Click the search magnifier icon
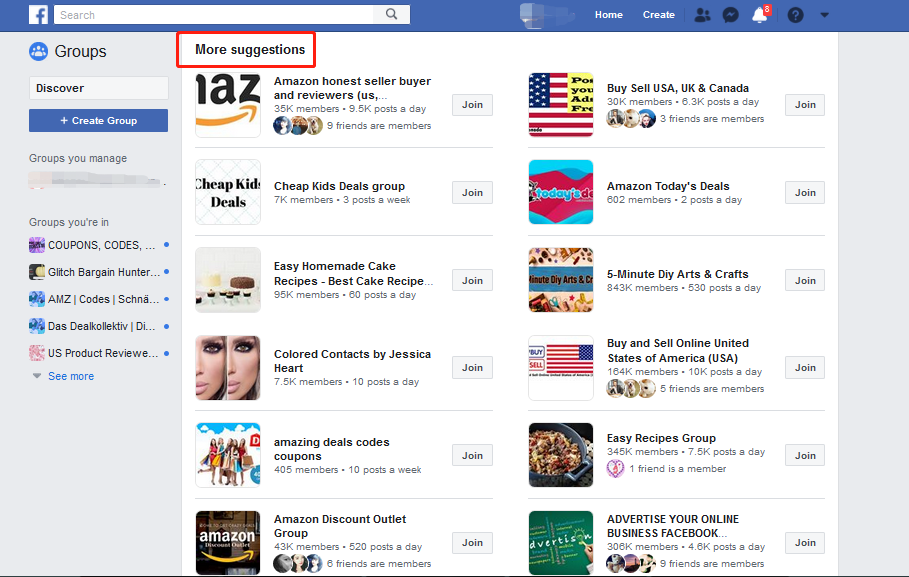This screenshot has height=577, width=909. (x=392, y=14)
